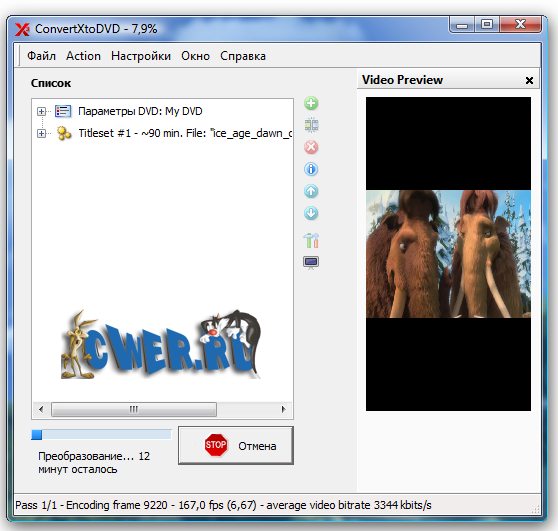Click the Titleset #1 yellow reel icon
The image size is (558, 531).
(64, 133)
